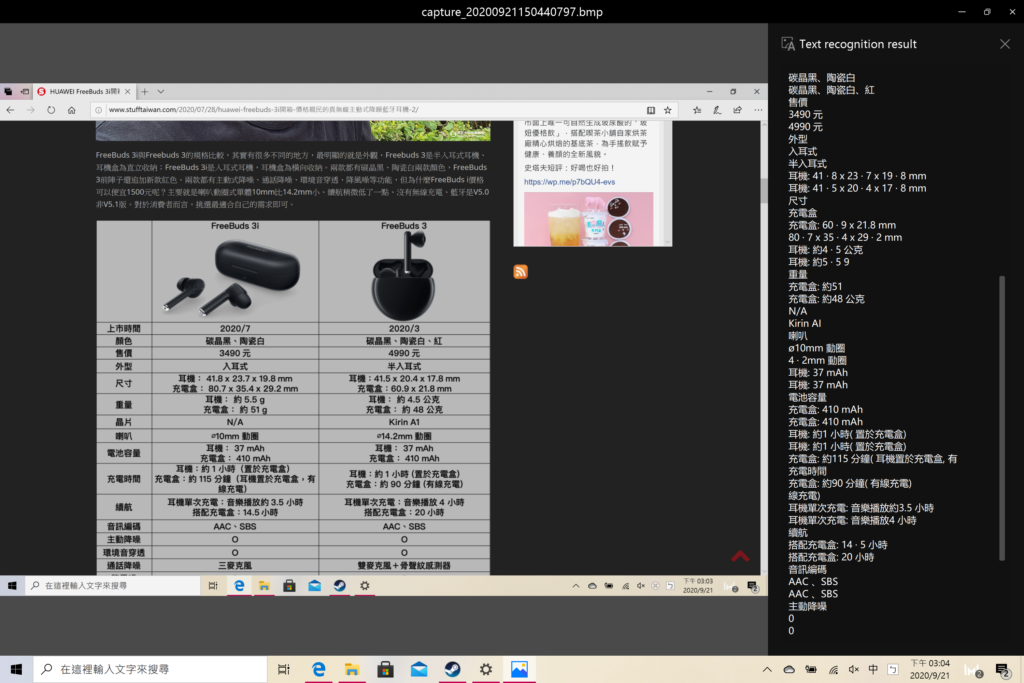Open the network tray icon

click(x=833, y=669)
